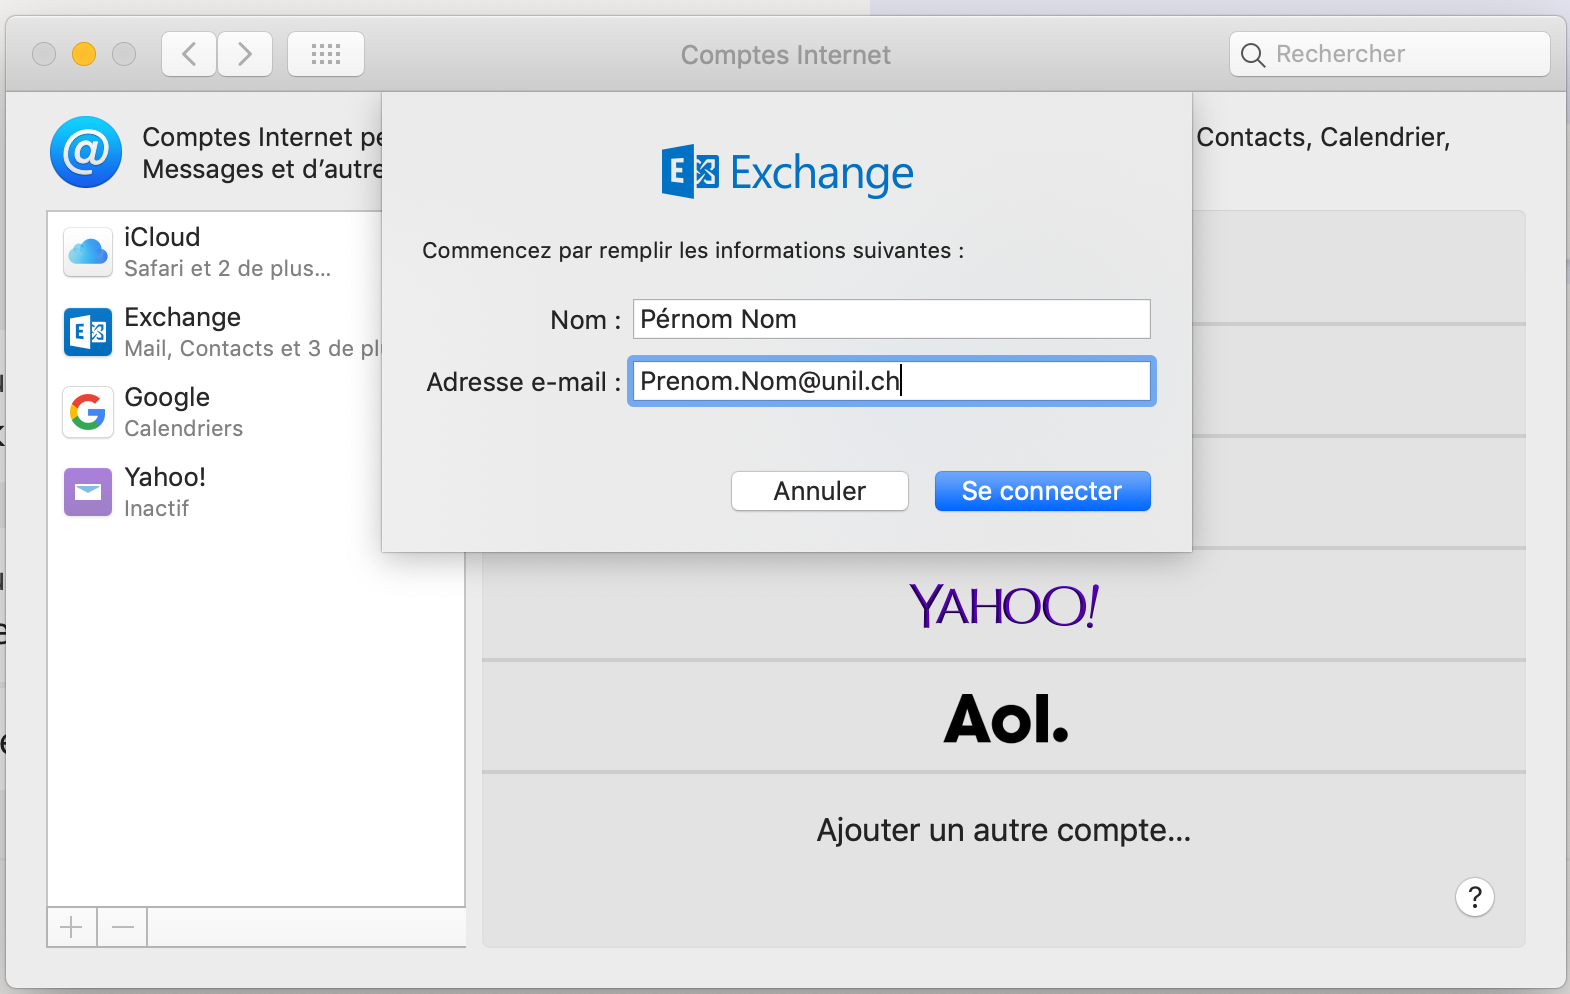
Task: Select Ajouter un autre compte option
Action: click(x=1003, y=830)
